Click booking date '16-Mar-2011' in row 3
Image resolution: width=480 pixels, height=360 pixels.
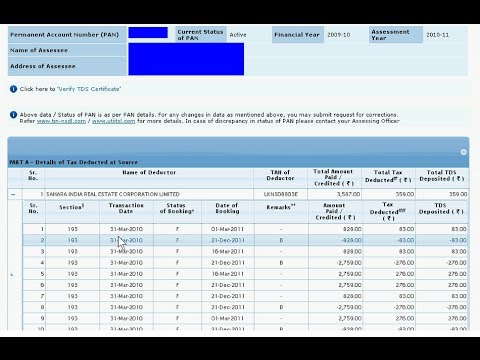coord(227,251)
